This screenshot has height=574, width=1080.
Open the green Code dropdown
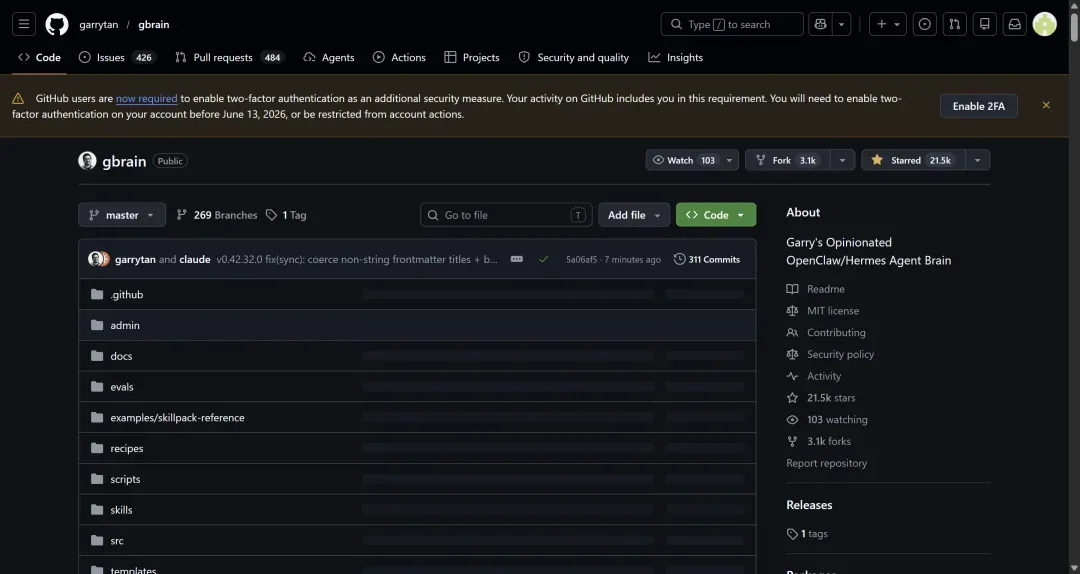coord(716,215)
